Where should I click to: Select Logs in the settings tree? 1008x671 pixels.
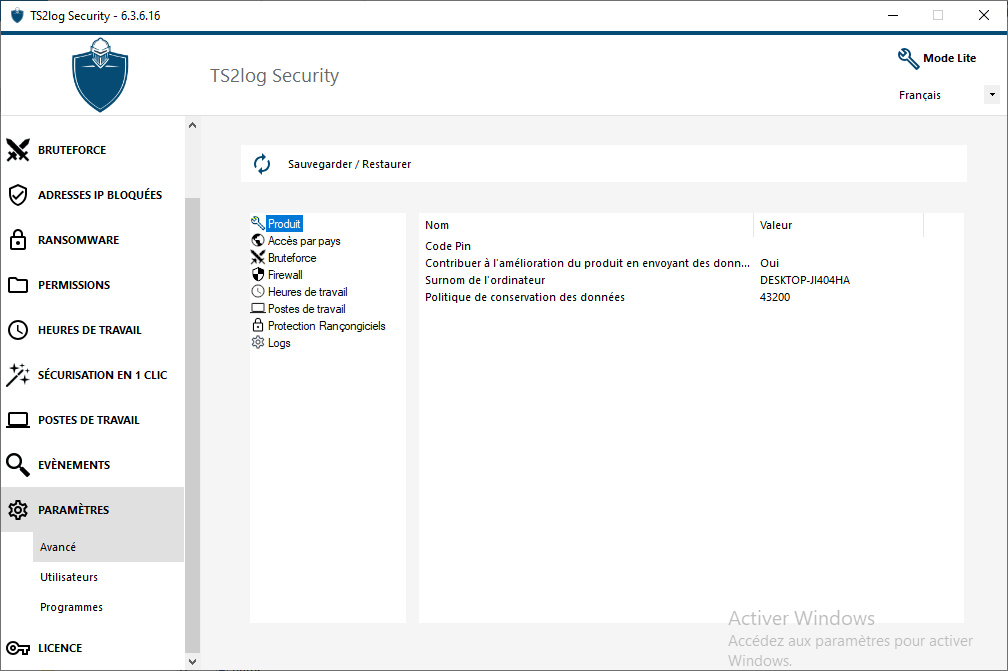tap(279, 343)
